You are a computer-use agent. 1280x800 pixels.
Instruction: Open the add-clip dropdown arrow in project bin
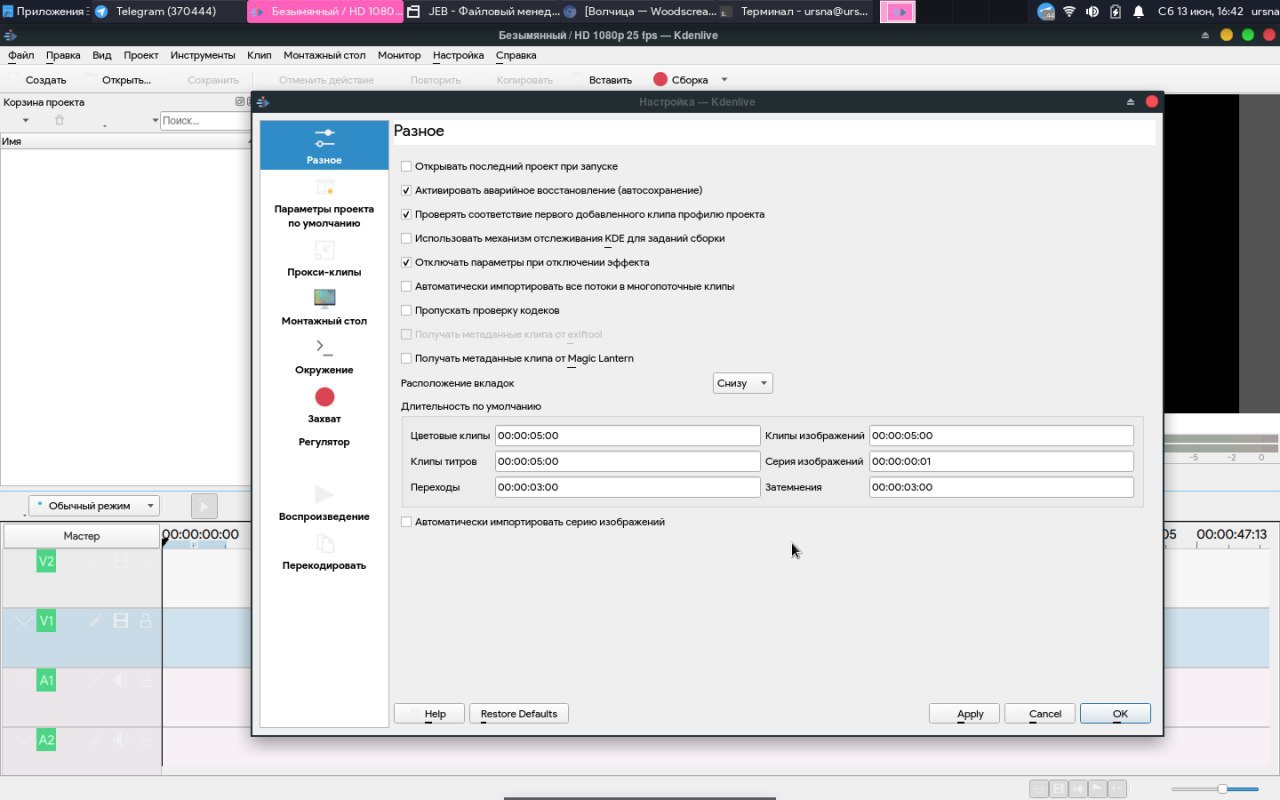click(26, 120)
